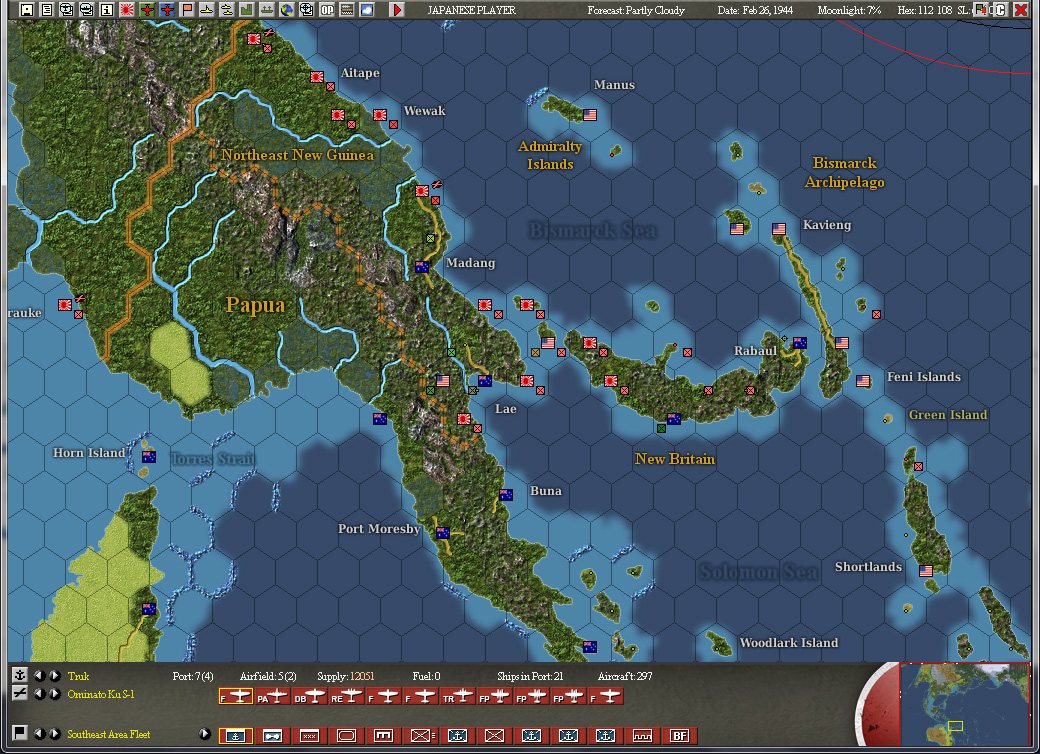
Task: Toggle the cloud weather overlay icon
Action: point(367,10)
